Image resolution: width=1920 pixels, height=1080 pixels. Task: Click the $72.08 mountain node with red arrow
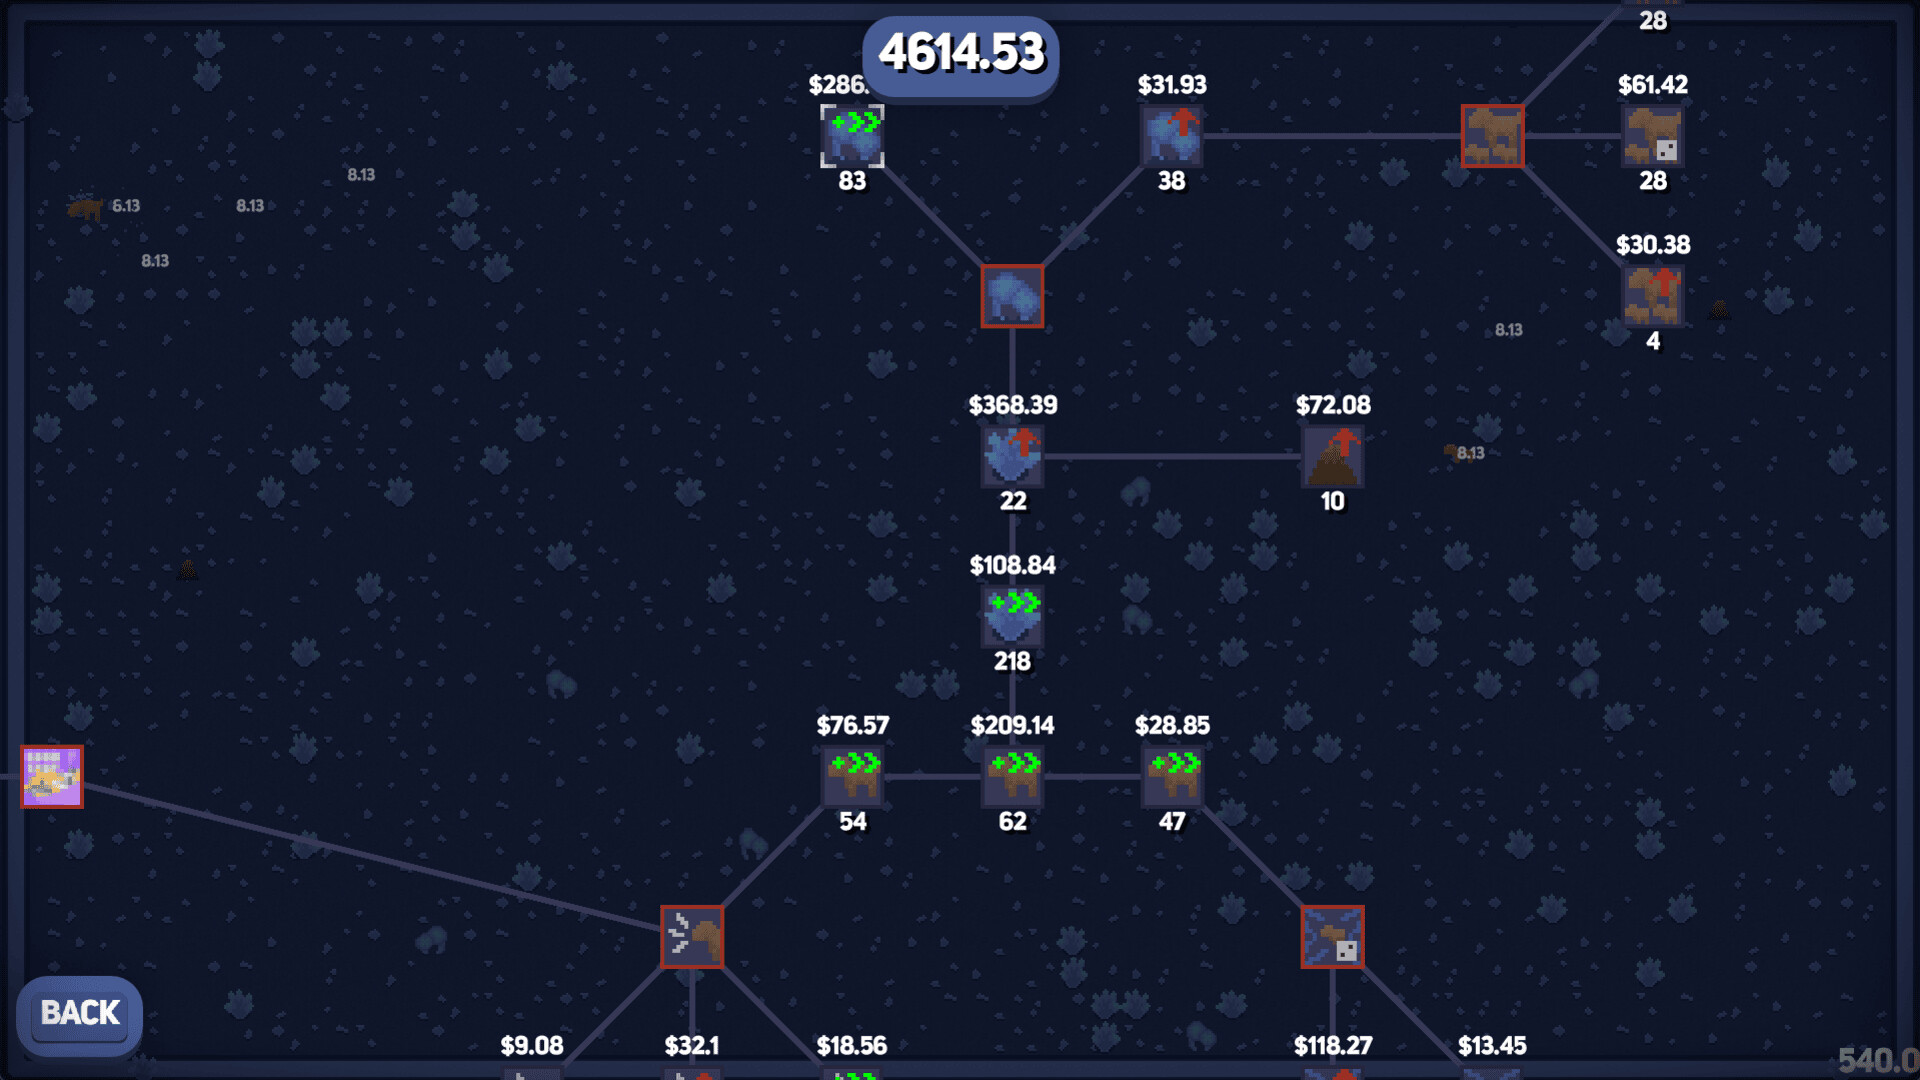tap(1333, 456)
